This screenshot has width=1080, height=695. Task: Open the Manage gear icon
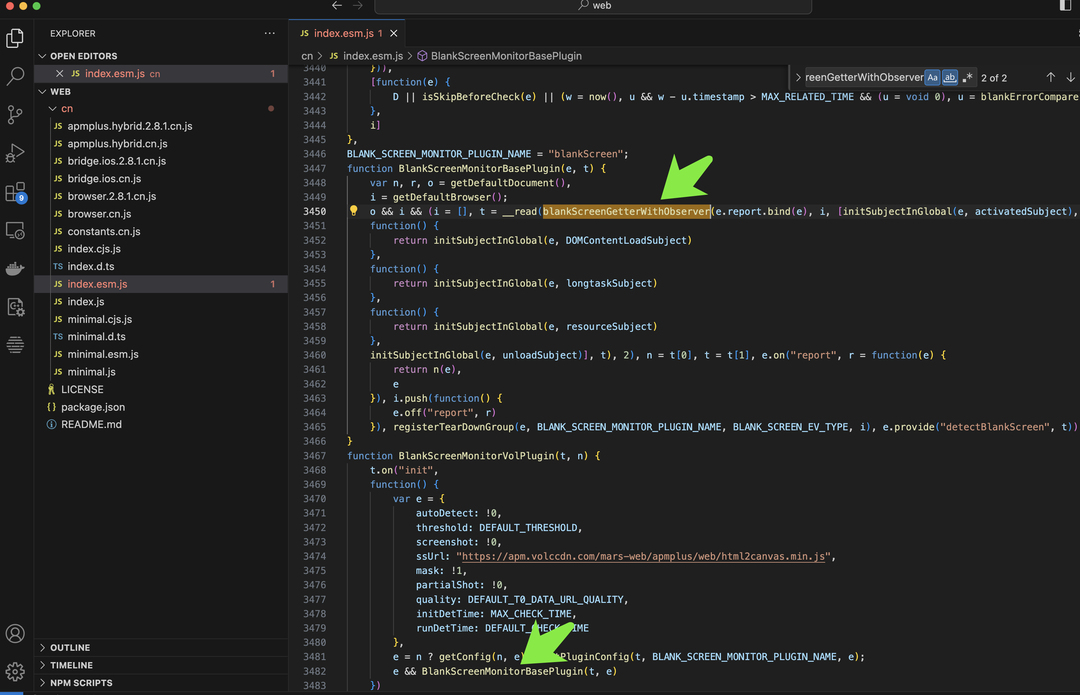(x=15, y=672)
